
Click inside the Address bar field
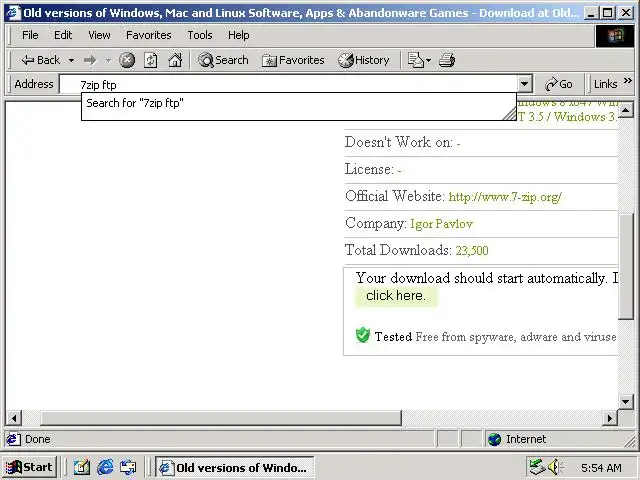(x=289, y=84)
